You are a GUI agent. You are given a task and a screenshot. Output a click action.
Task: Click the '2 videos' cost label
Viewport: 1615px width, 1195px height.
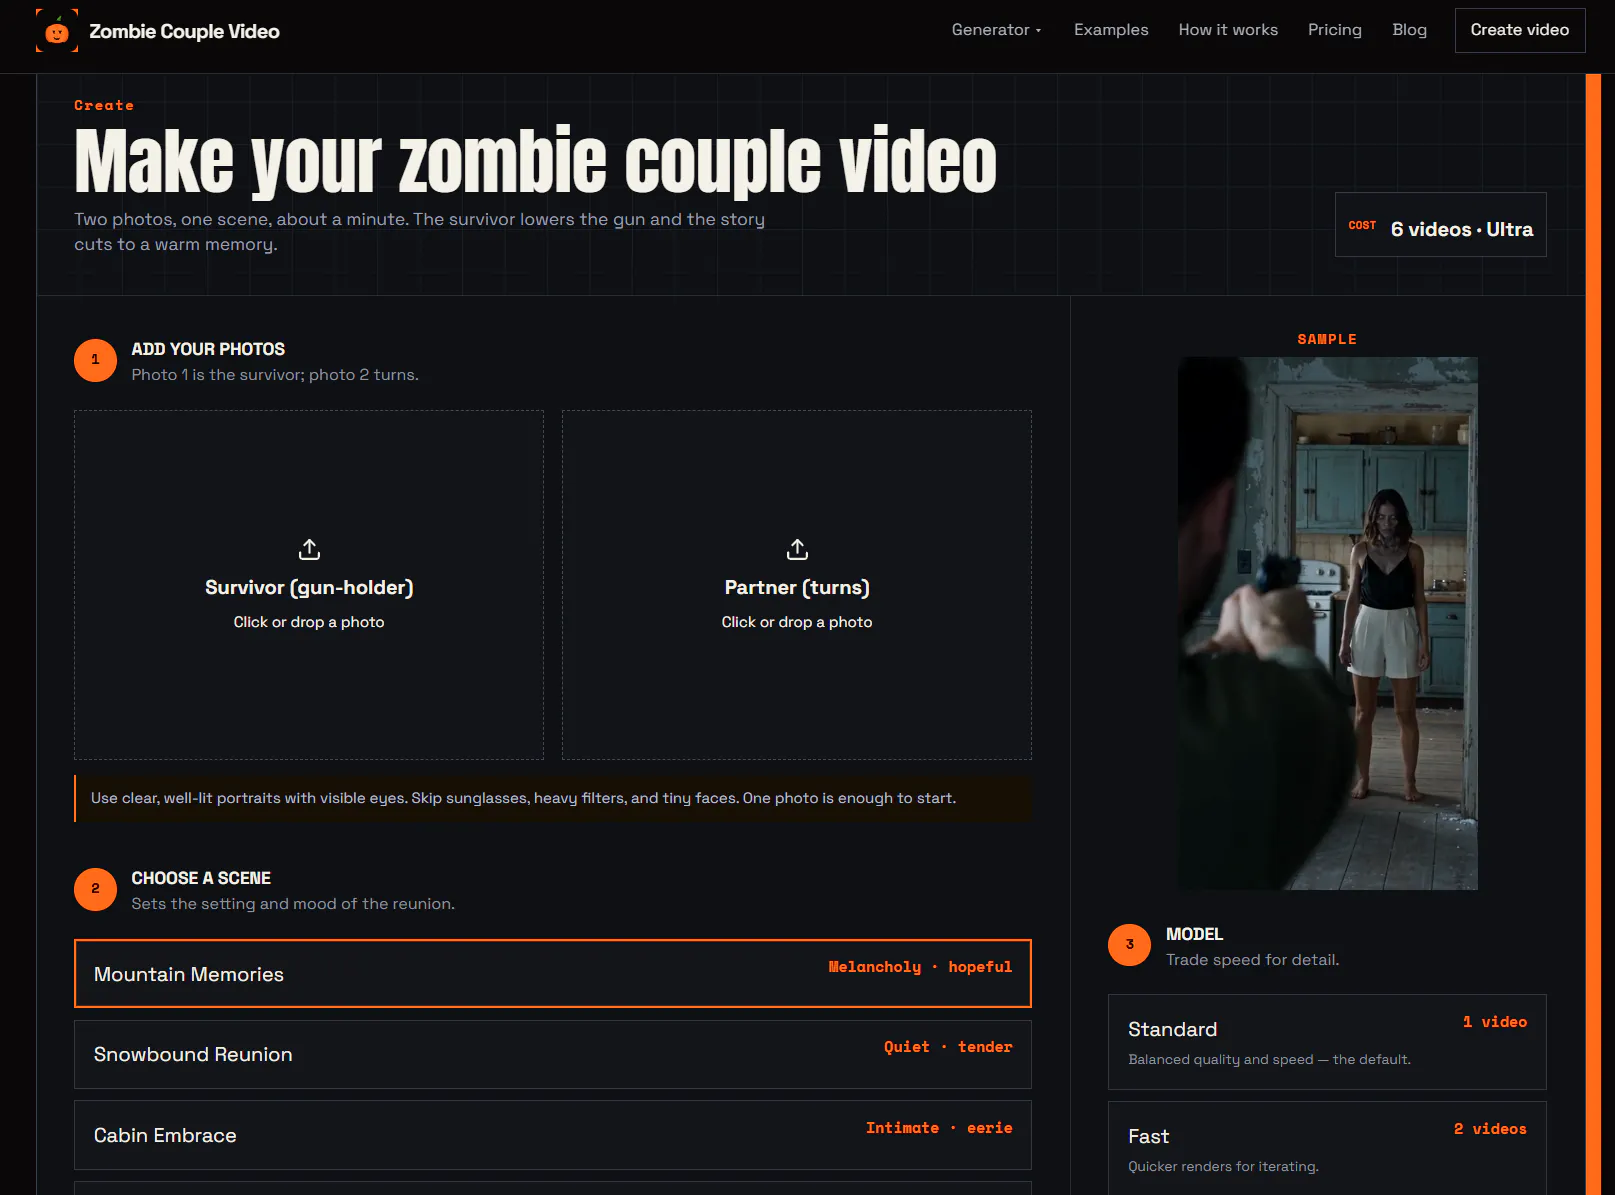point(1490,1129)
